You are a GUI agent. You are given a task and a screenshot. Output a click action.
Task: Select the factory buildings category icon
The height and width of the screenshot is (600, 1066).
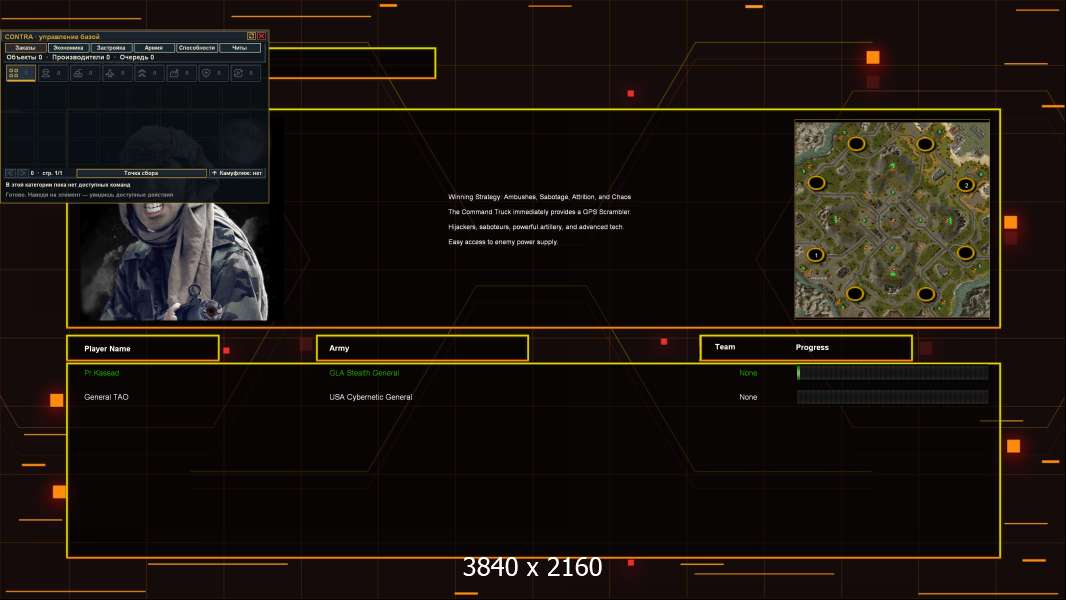click(x=180, y=73)
